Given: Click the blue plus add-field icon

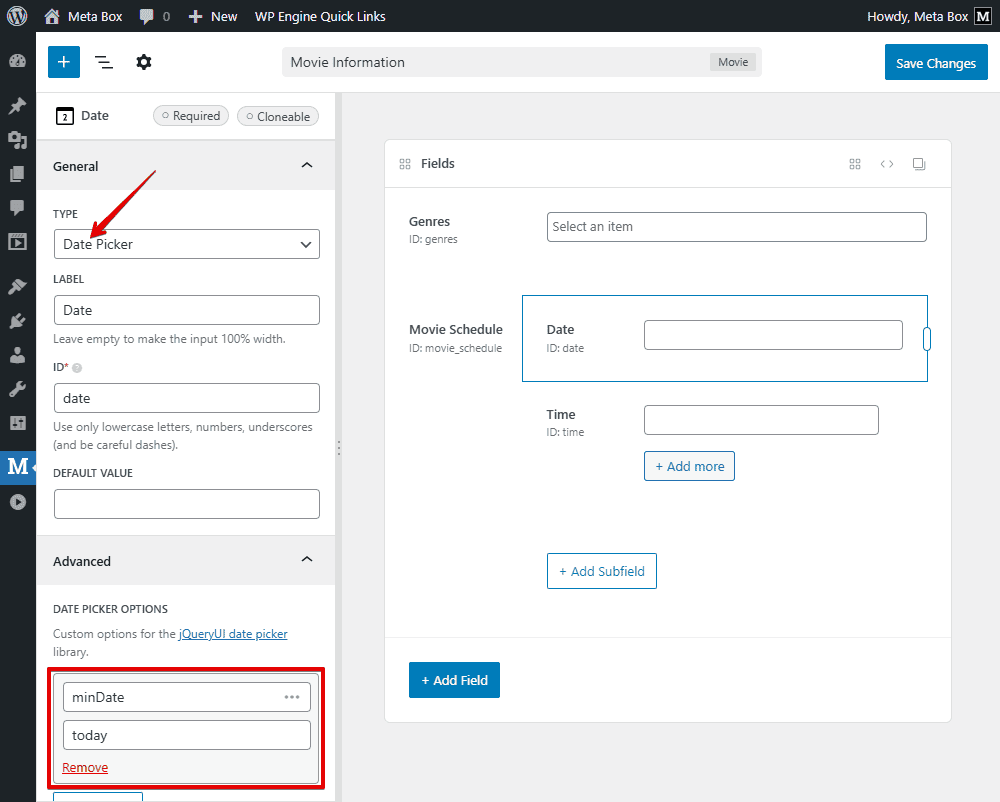Looking at the screenshot, I should tap(63, 62).
